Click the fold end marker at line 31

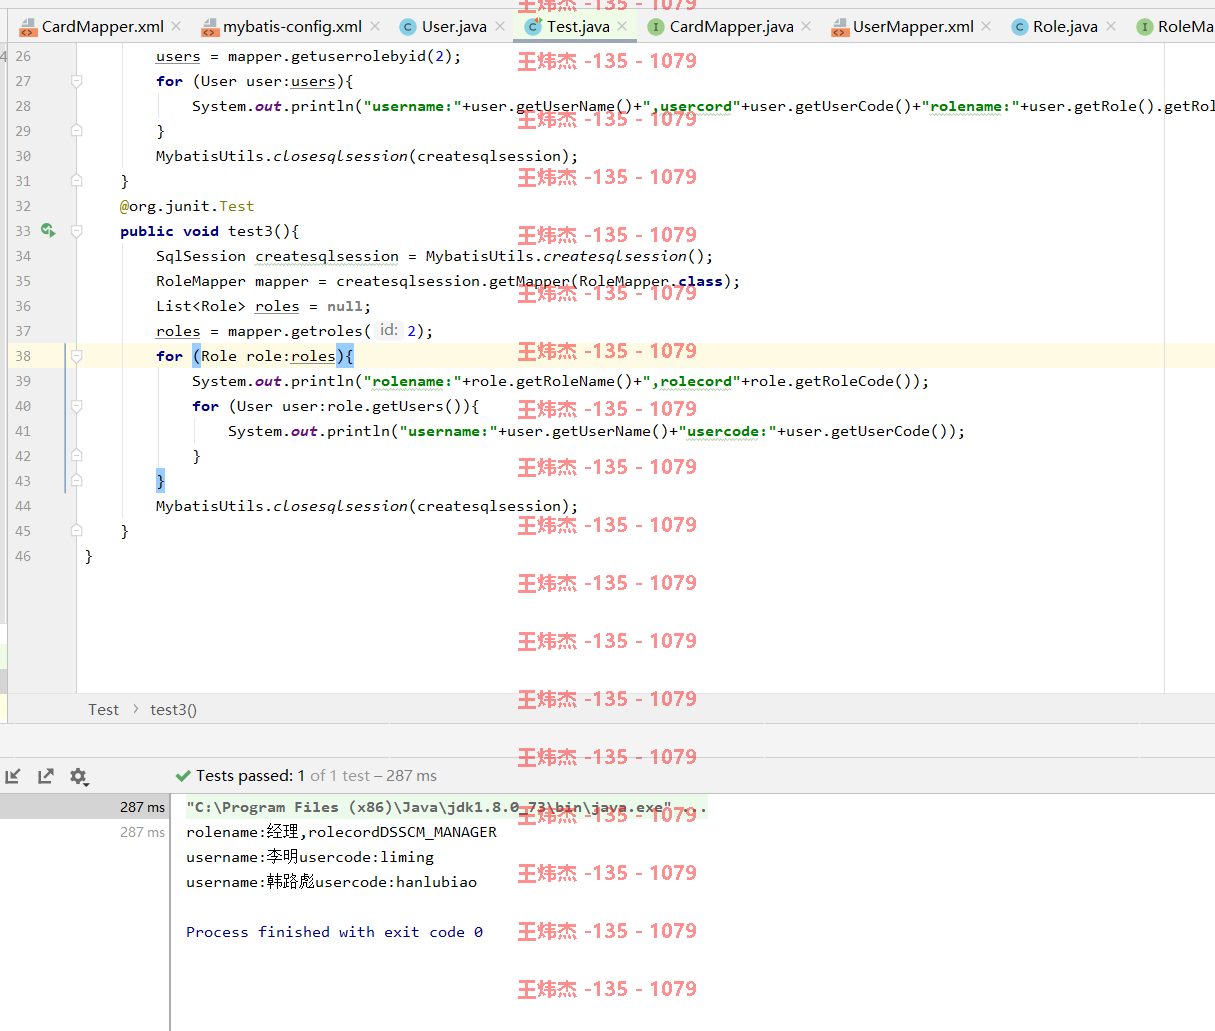pos(77,181)
